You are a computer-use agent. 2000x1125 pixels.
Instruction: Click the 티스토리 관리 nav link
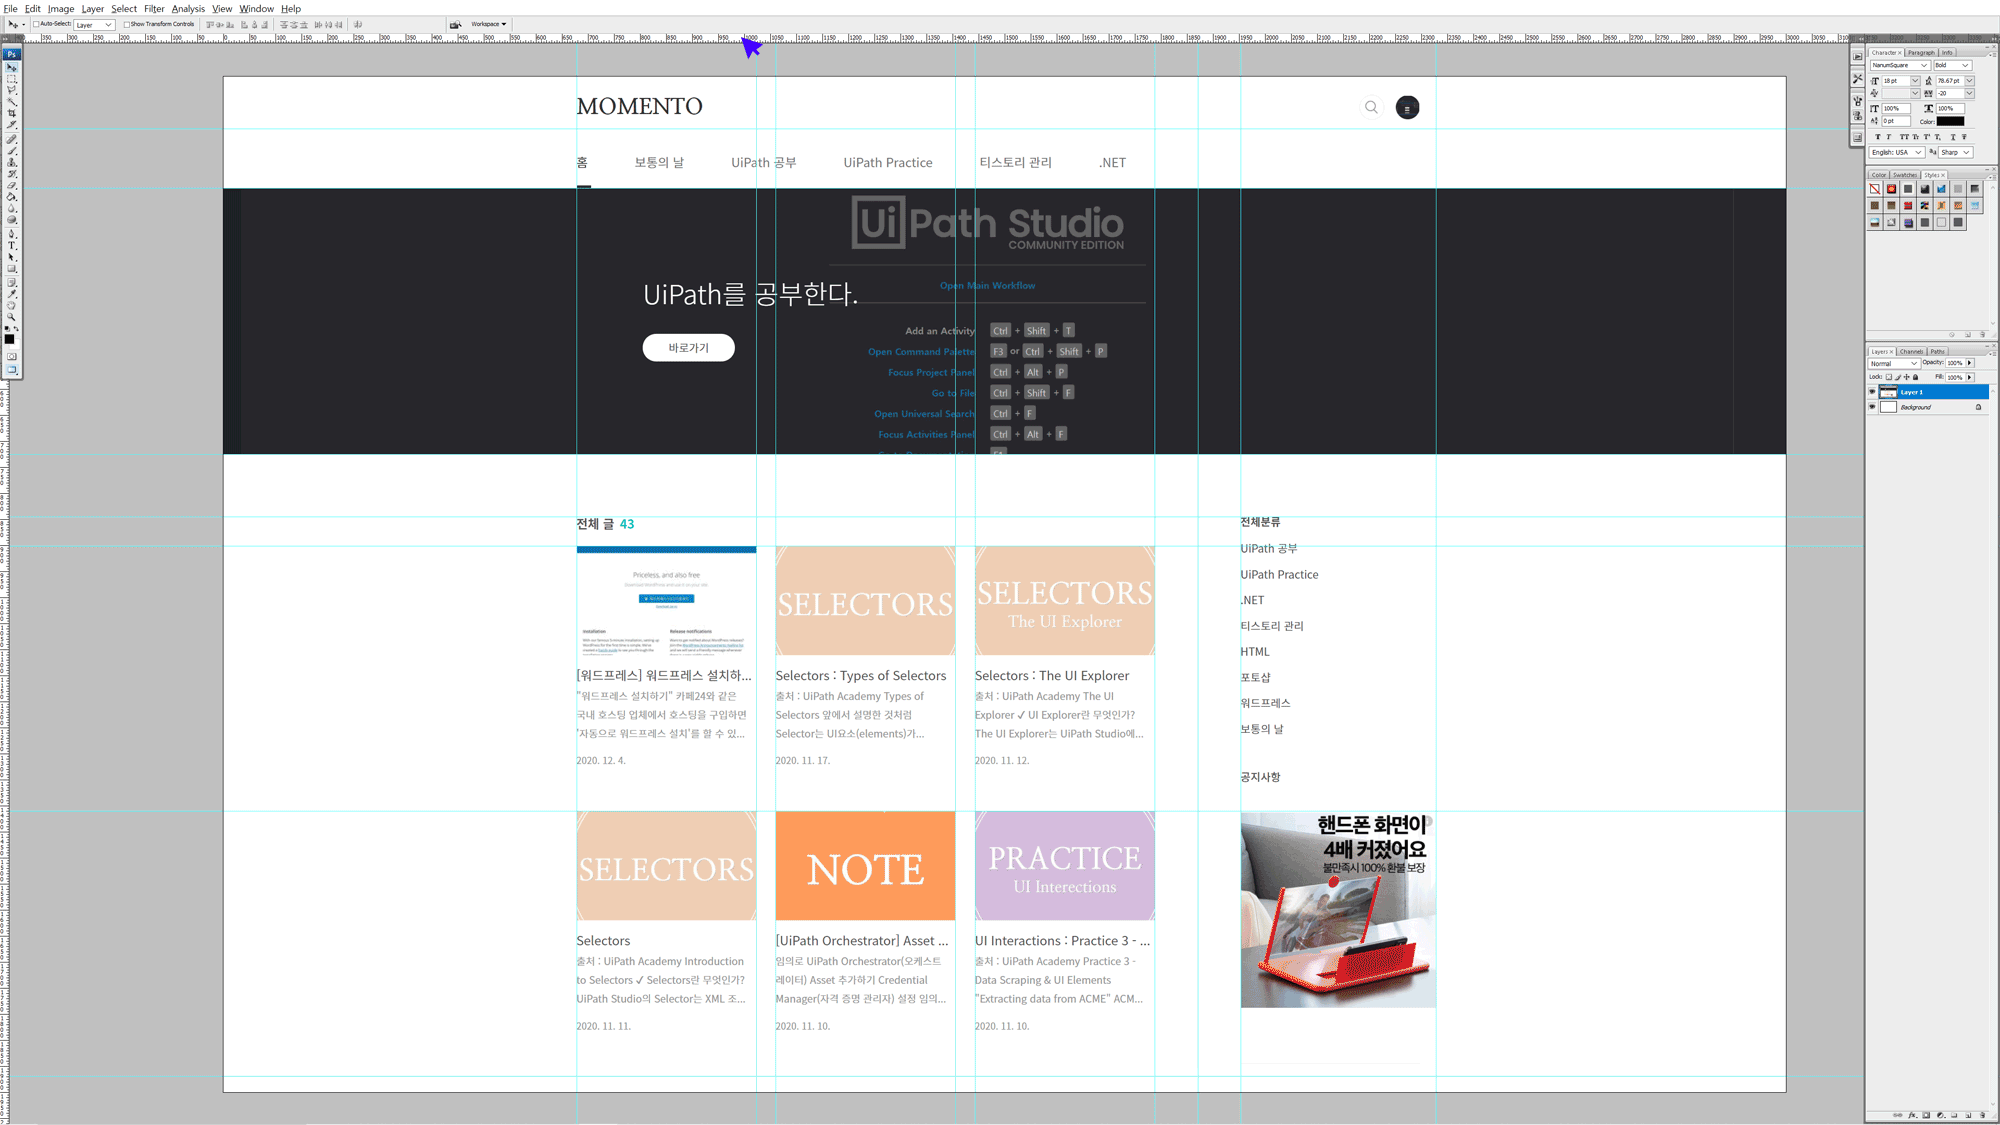coord(1015,162)
